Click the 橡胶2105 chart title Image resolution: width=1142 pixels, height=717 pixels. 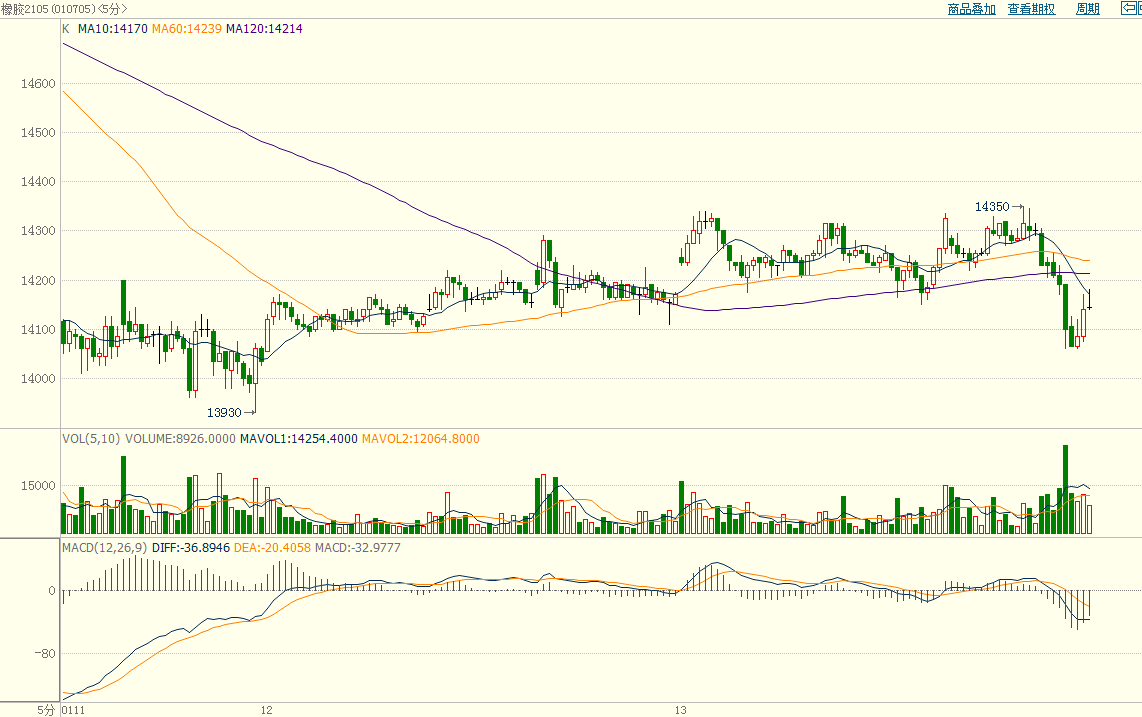pos(27,9)
